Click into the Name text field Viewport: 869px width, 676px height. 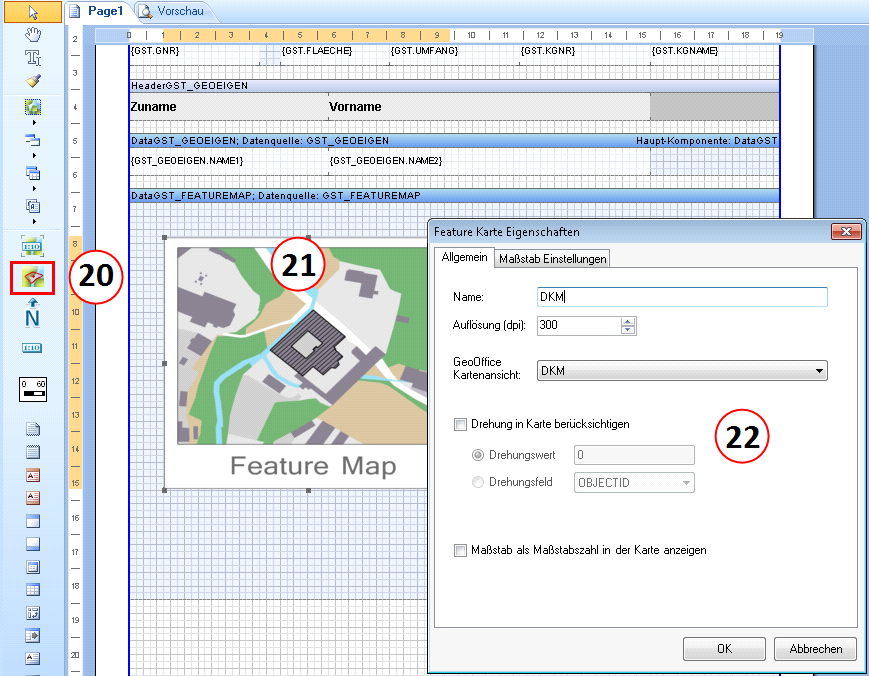682,297
